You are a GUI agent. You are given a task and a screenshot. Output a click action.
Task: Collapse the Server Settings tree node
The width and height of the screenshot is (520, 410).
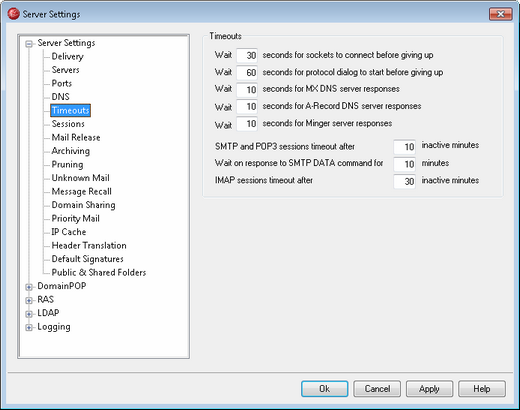29,44
